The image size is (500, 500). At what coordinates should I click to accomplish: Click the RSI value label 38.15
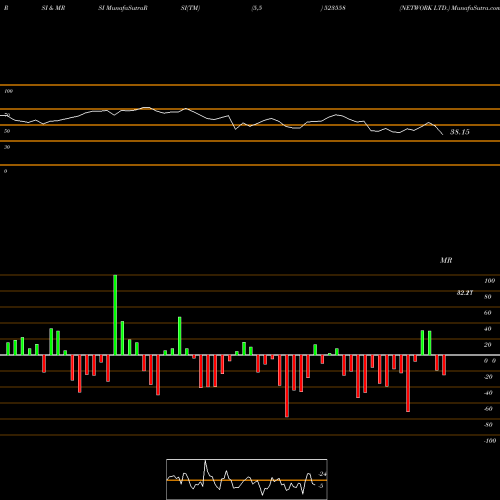(x=460, y=132)
